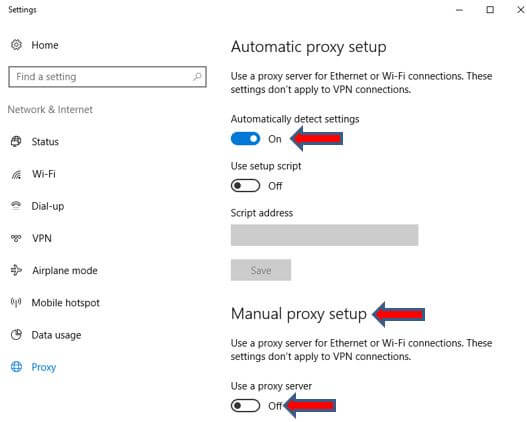Open the Mobile hotspot antenna icon
Viewport: 527px width, 422px height.
click(x=16, y=302)
